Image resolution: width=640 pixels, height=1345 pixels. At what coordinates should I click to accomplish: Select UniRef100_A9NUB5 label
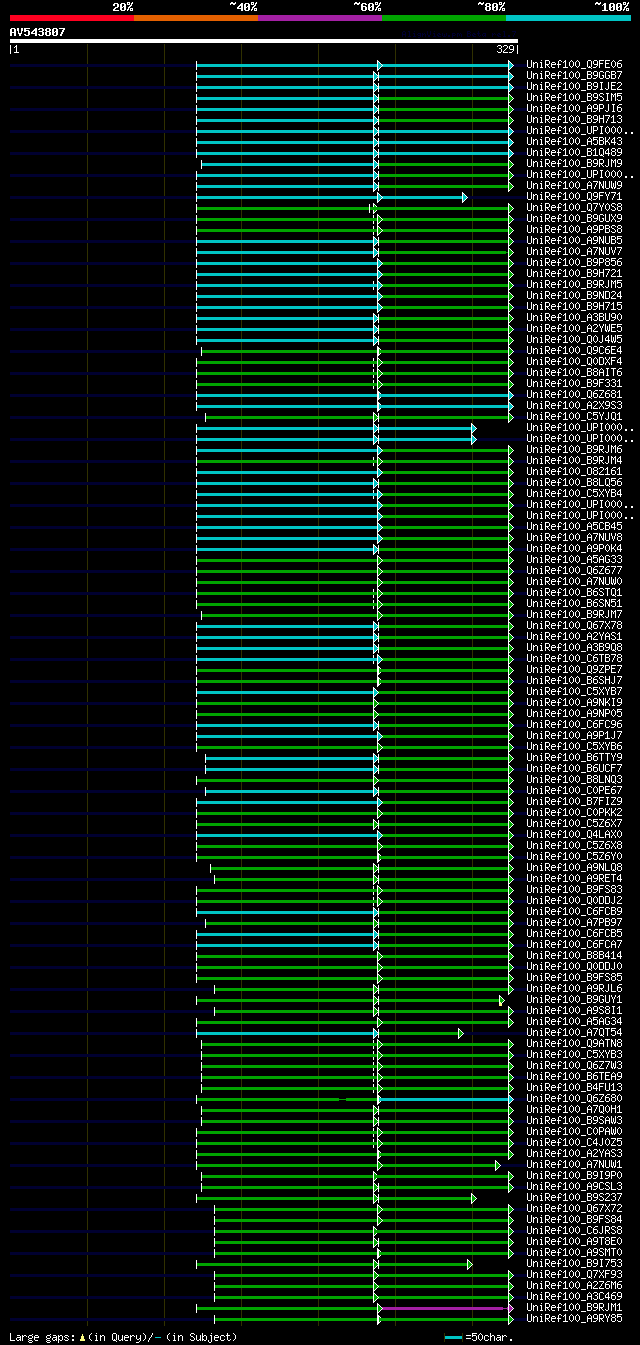pos(574,240)
